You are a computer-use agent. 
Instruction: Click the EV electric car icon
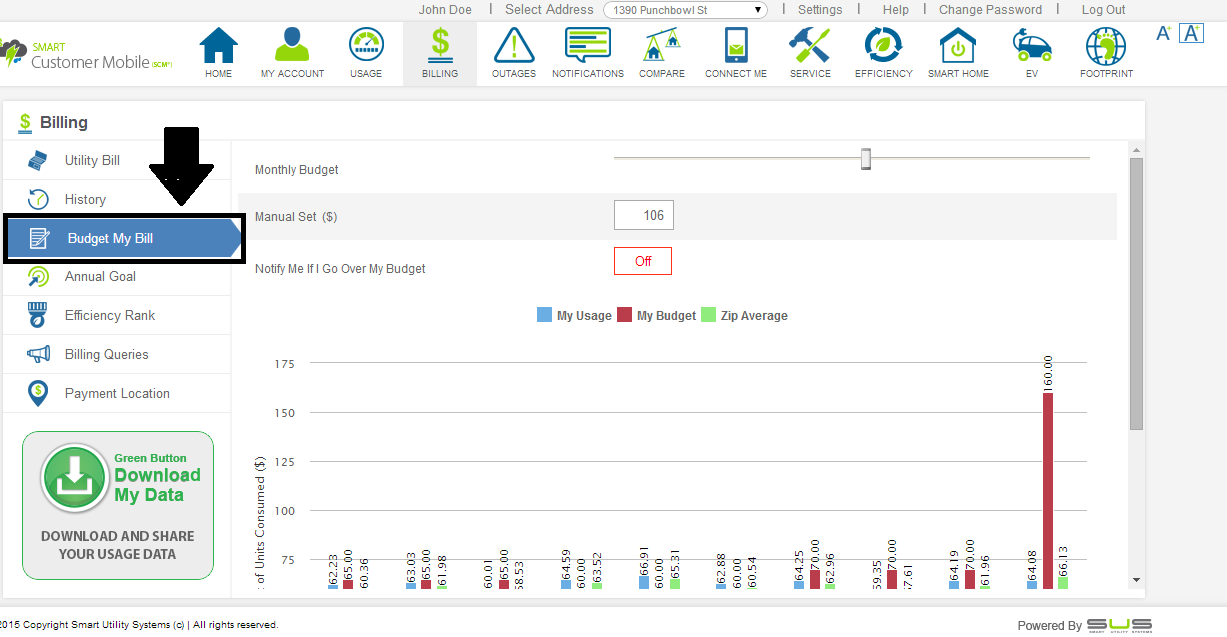click(1032, 47)
